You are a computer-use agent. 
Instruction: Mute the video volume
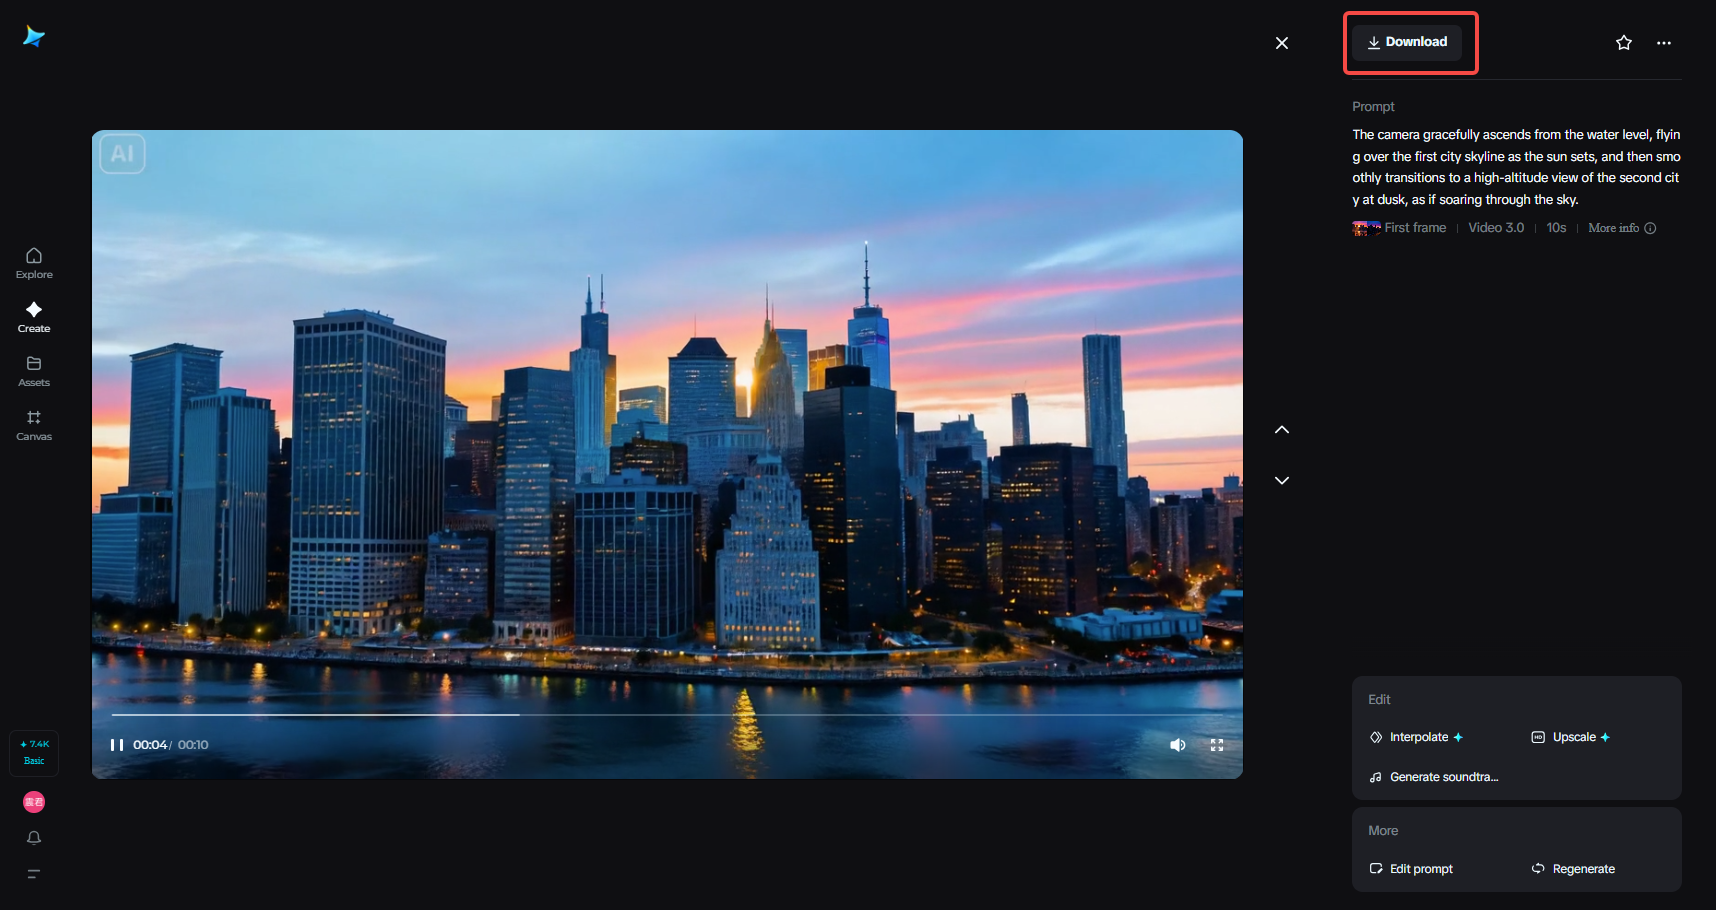pyautogui.click(x=1178, y=745)
